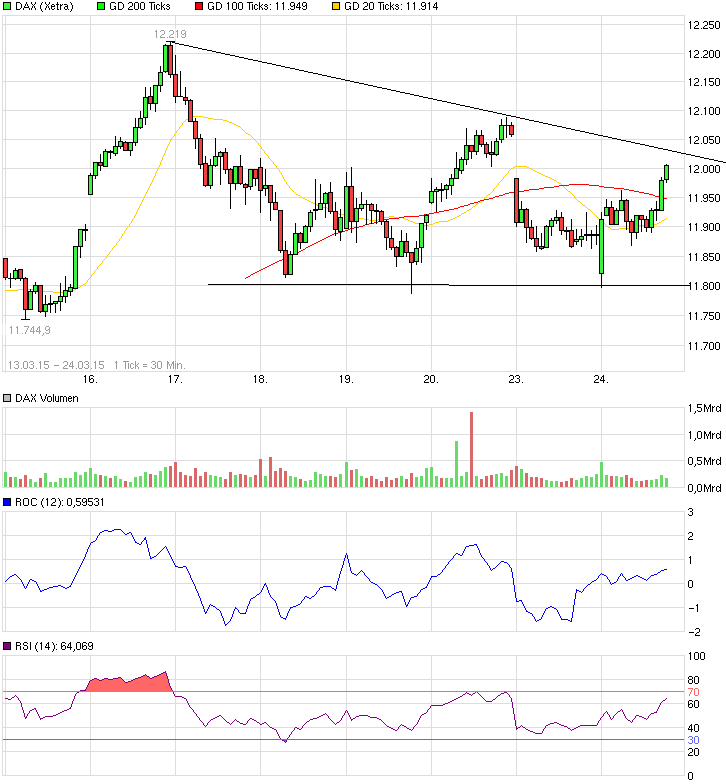Click the '18.' date axis label

[260, 380]
